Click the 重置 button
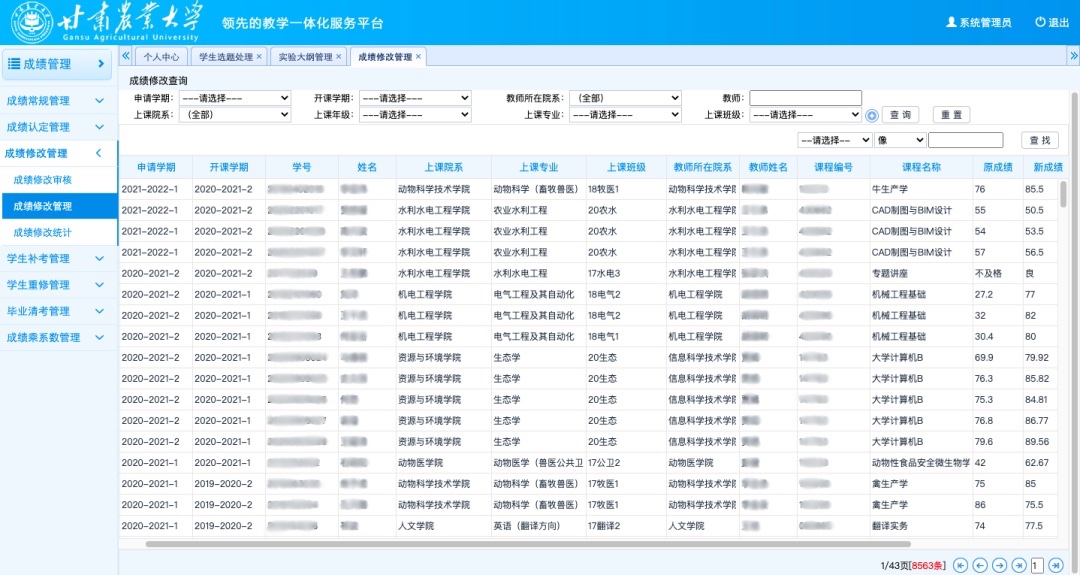Image resolution: width=1080 pixels, height=575 pixels. point(951,115)
